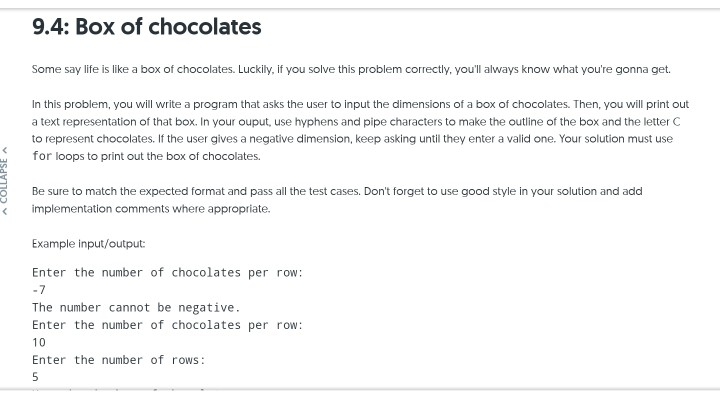Click the 'Some say life is like' paragraph
The width and height of the screenshot is (720, 404).
pyautogui.click(x=351, y=69)
